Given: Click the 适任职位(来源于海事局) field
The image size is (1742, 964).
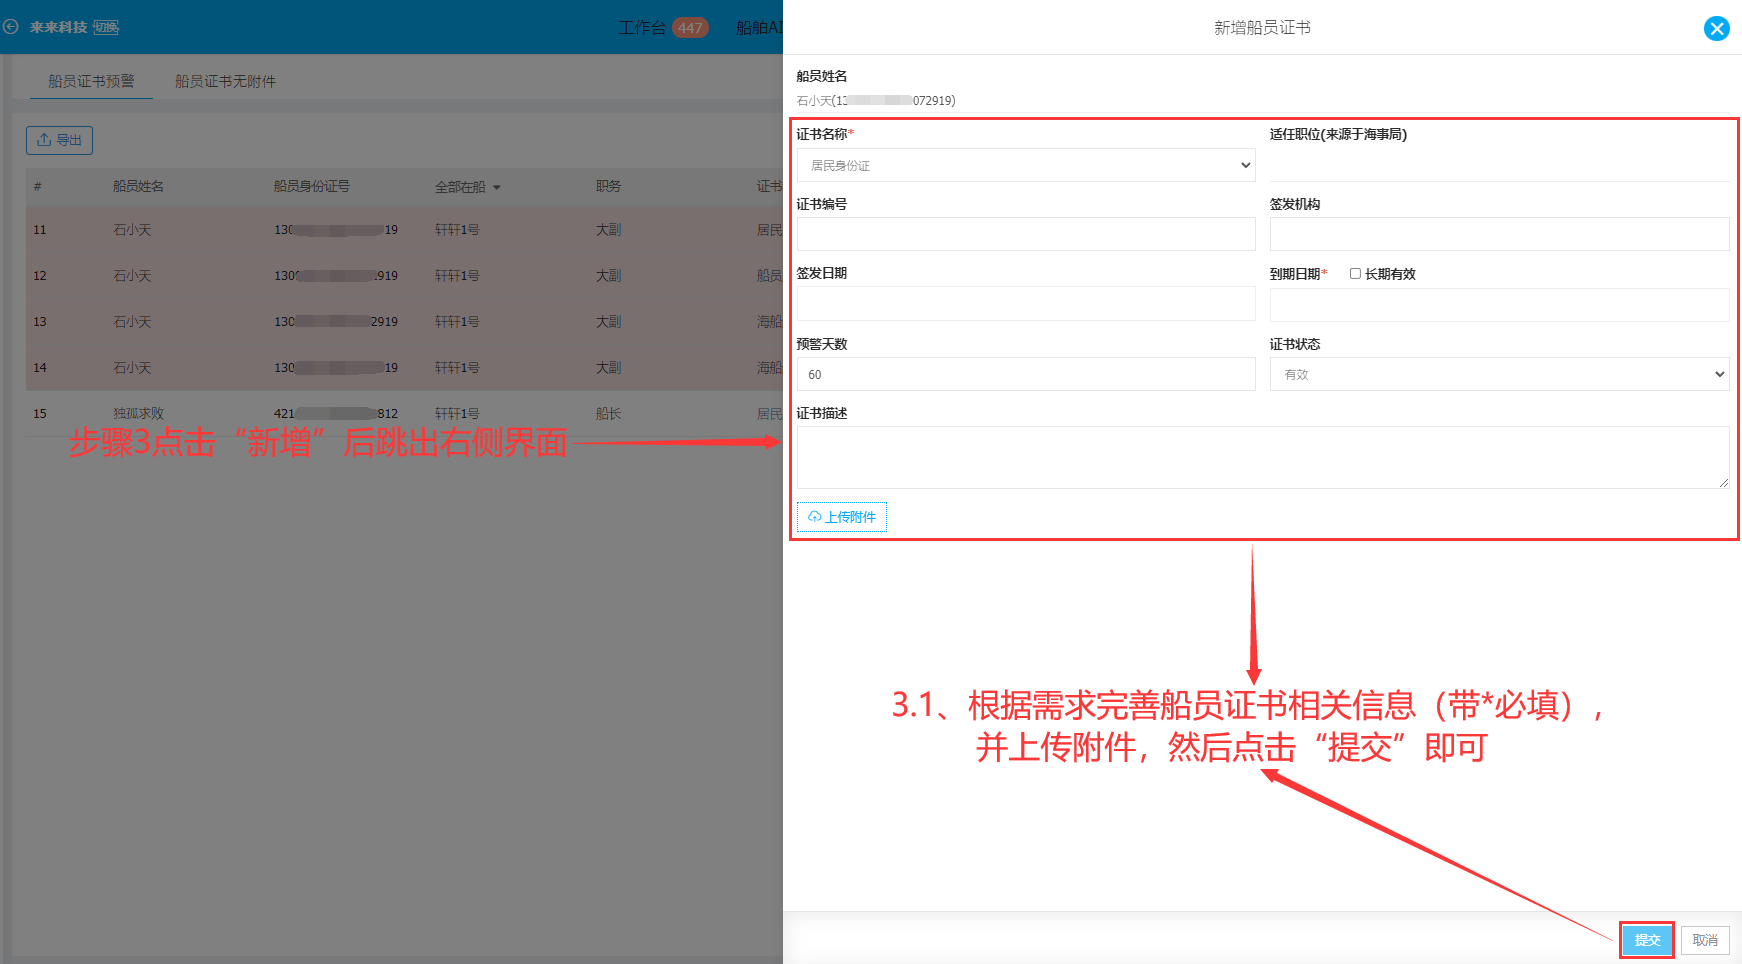Looking at the screenshot, I should [1499, 165].
